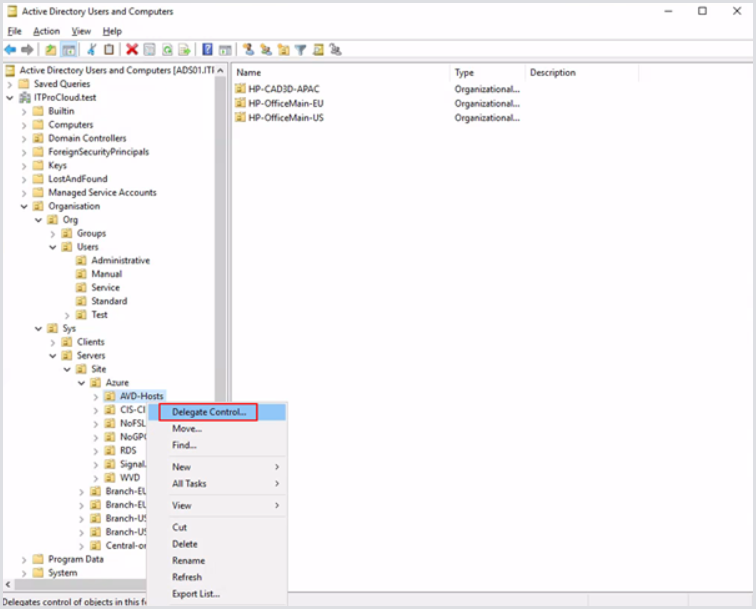The image size is (756, 609).
Task: Click the Refresh toolbar icon
Action: 166,49
